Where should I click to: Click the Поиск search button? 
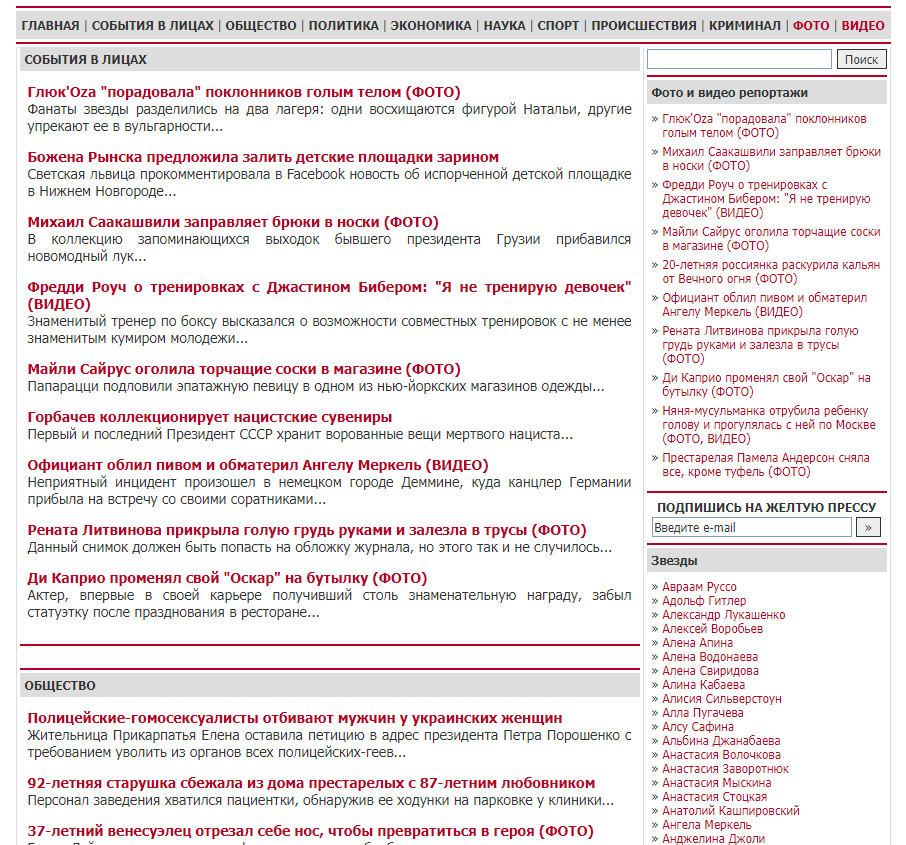pyautogui.click(x=861, y=60)
